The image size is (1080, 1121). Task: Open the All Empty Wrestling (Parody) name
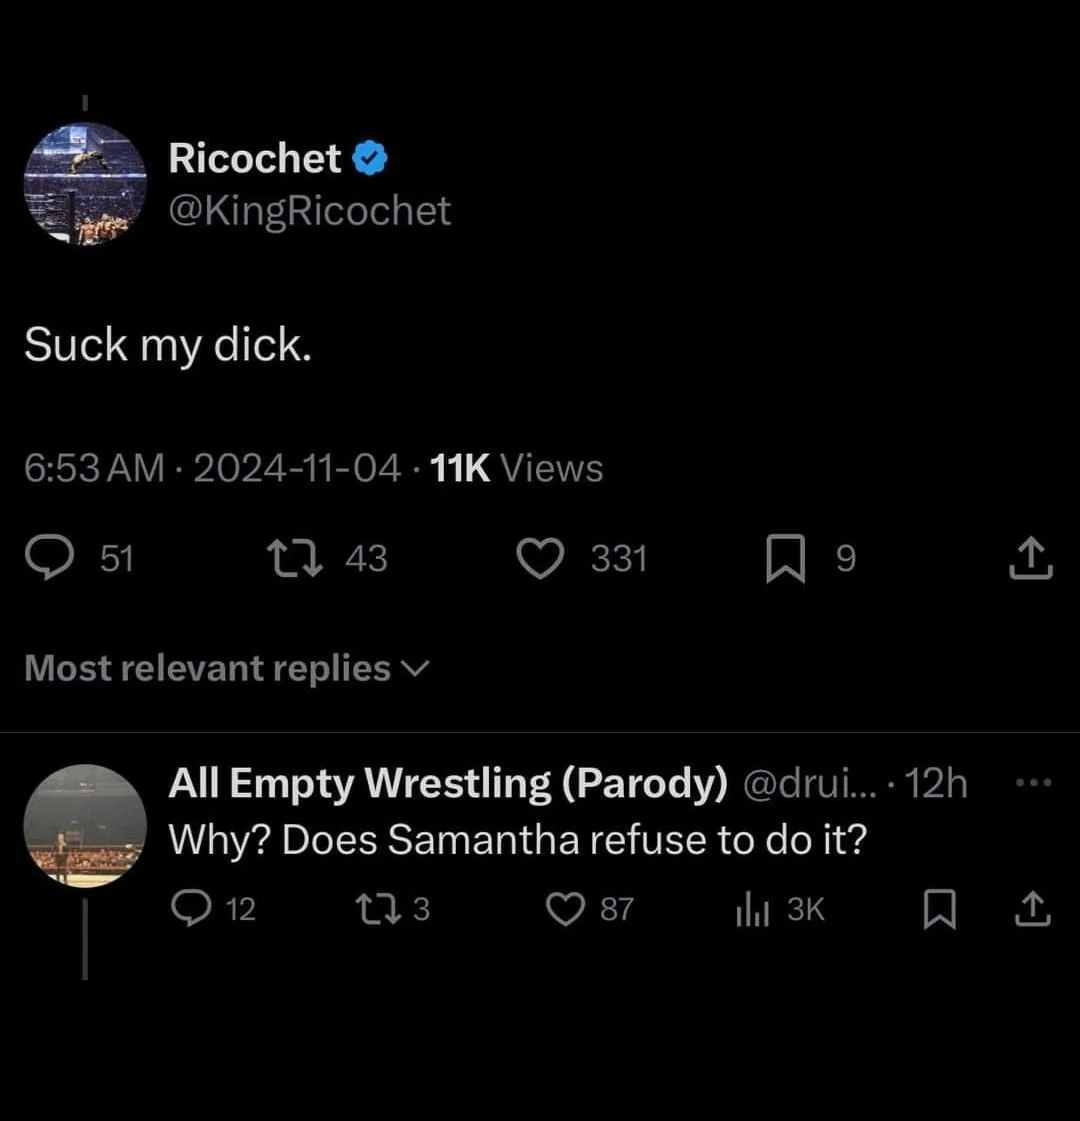coord(448,783)
